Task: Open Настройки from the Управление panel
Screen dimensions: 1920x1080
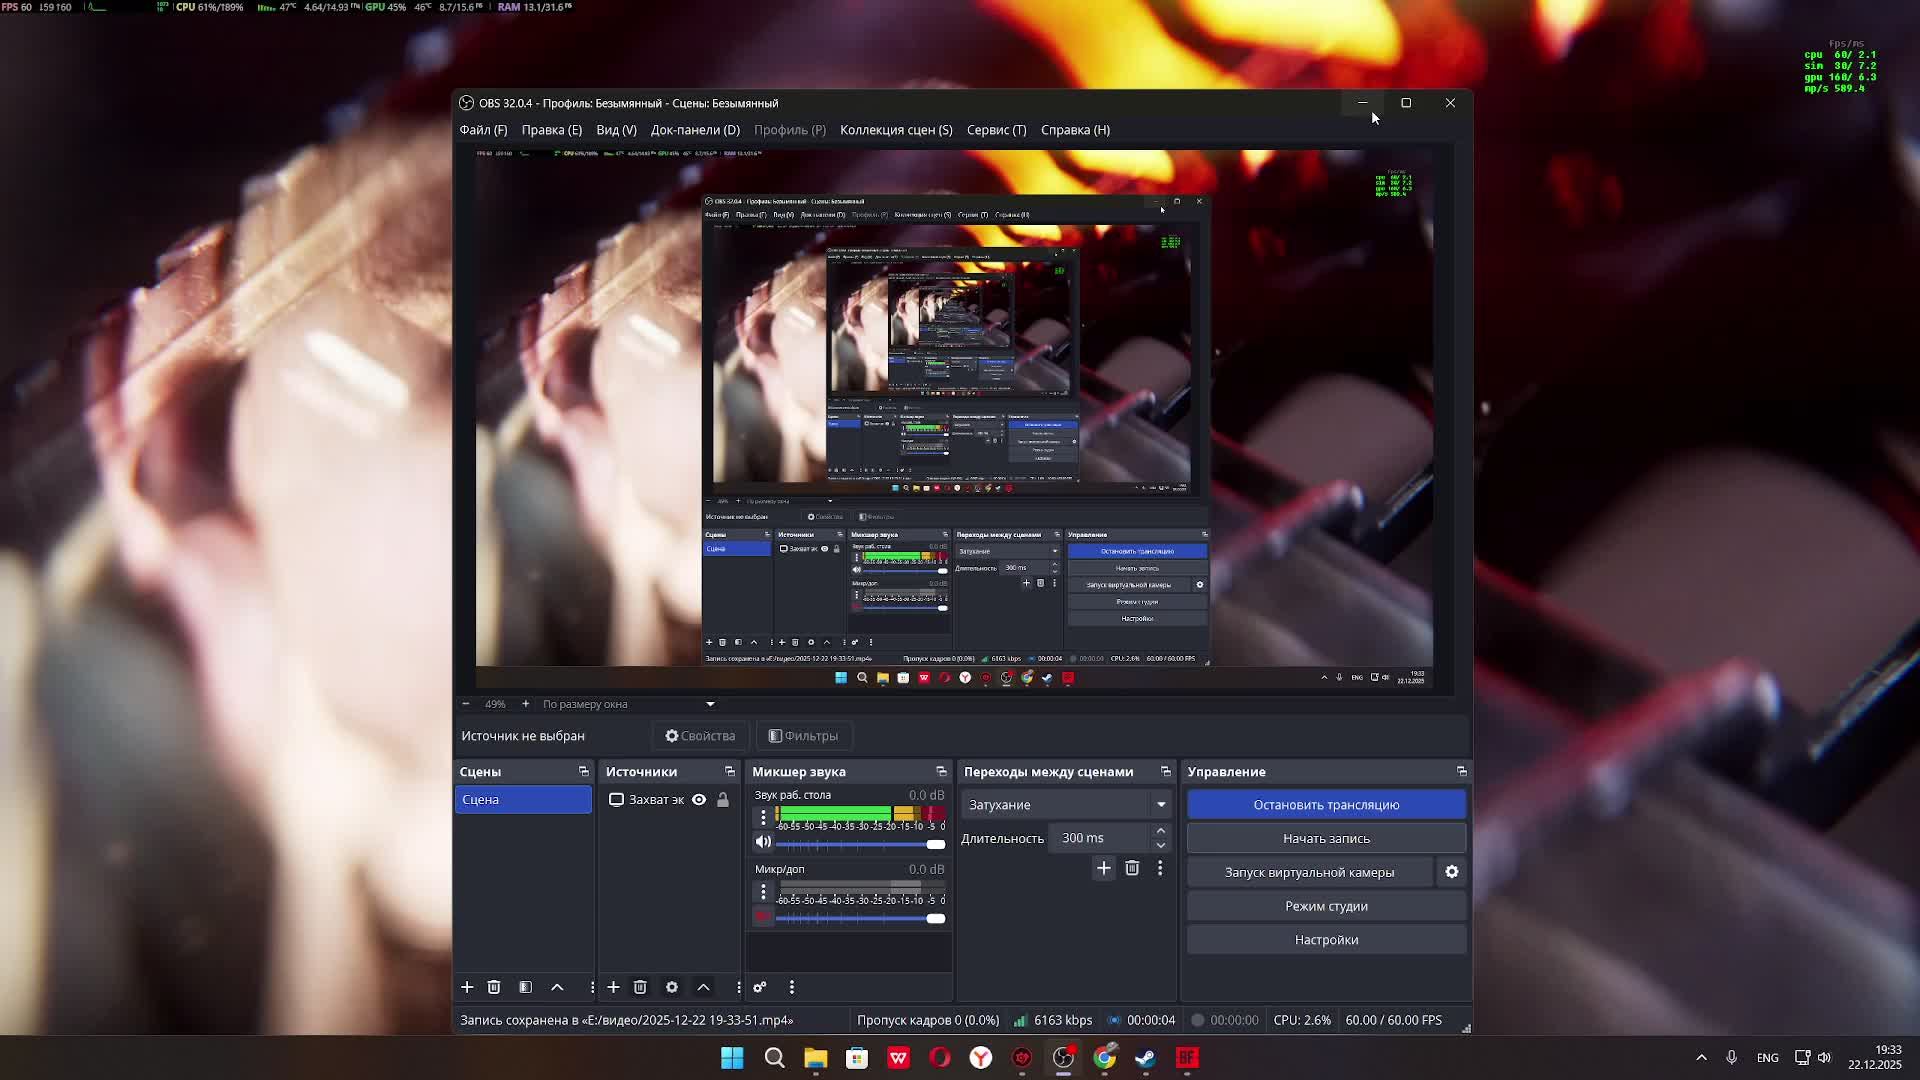Action: (x=1326, y=940)
